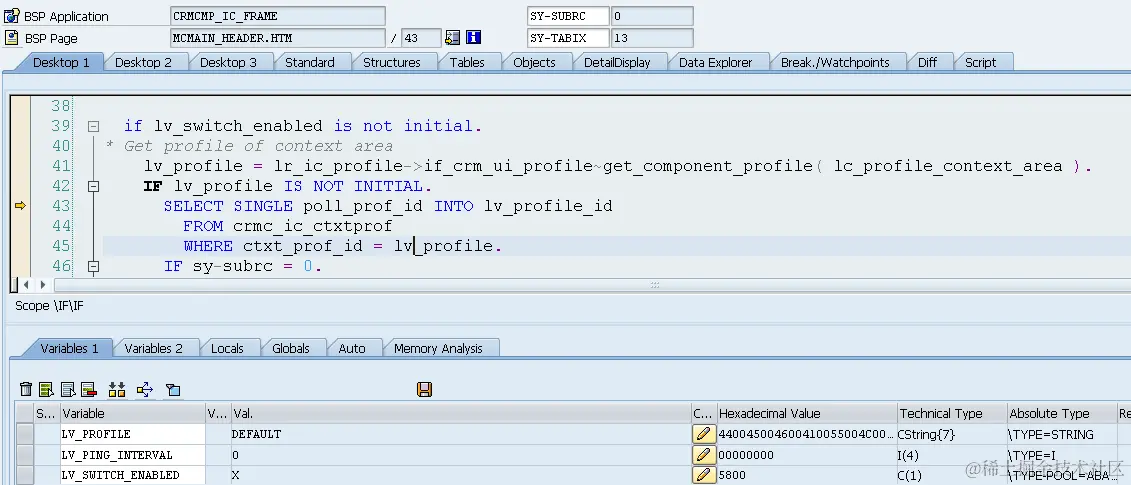Switch to the Auto tab

(x=352, y=348)
